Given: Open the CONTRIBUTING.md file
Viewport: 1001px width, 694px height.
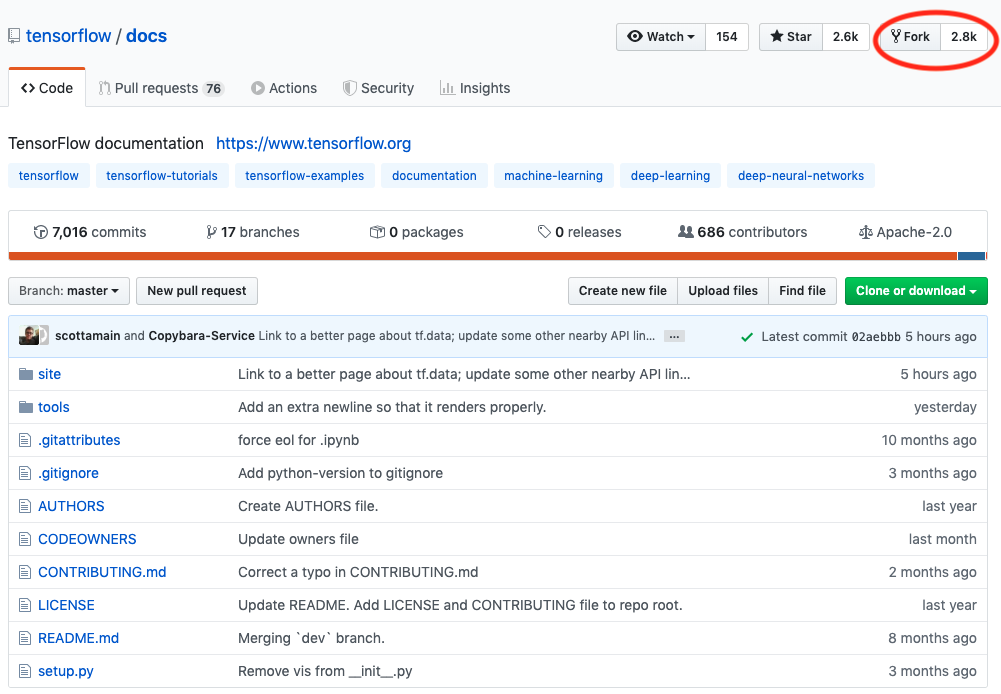Looking at the screenshot, I should click(x=102, y=573).
